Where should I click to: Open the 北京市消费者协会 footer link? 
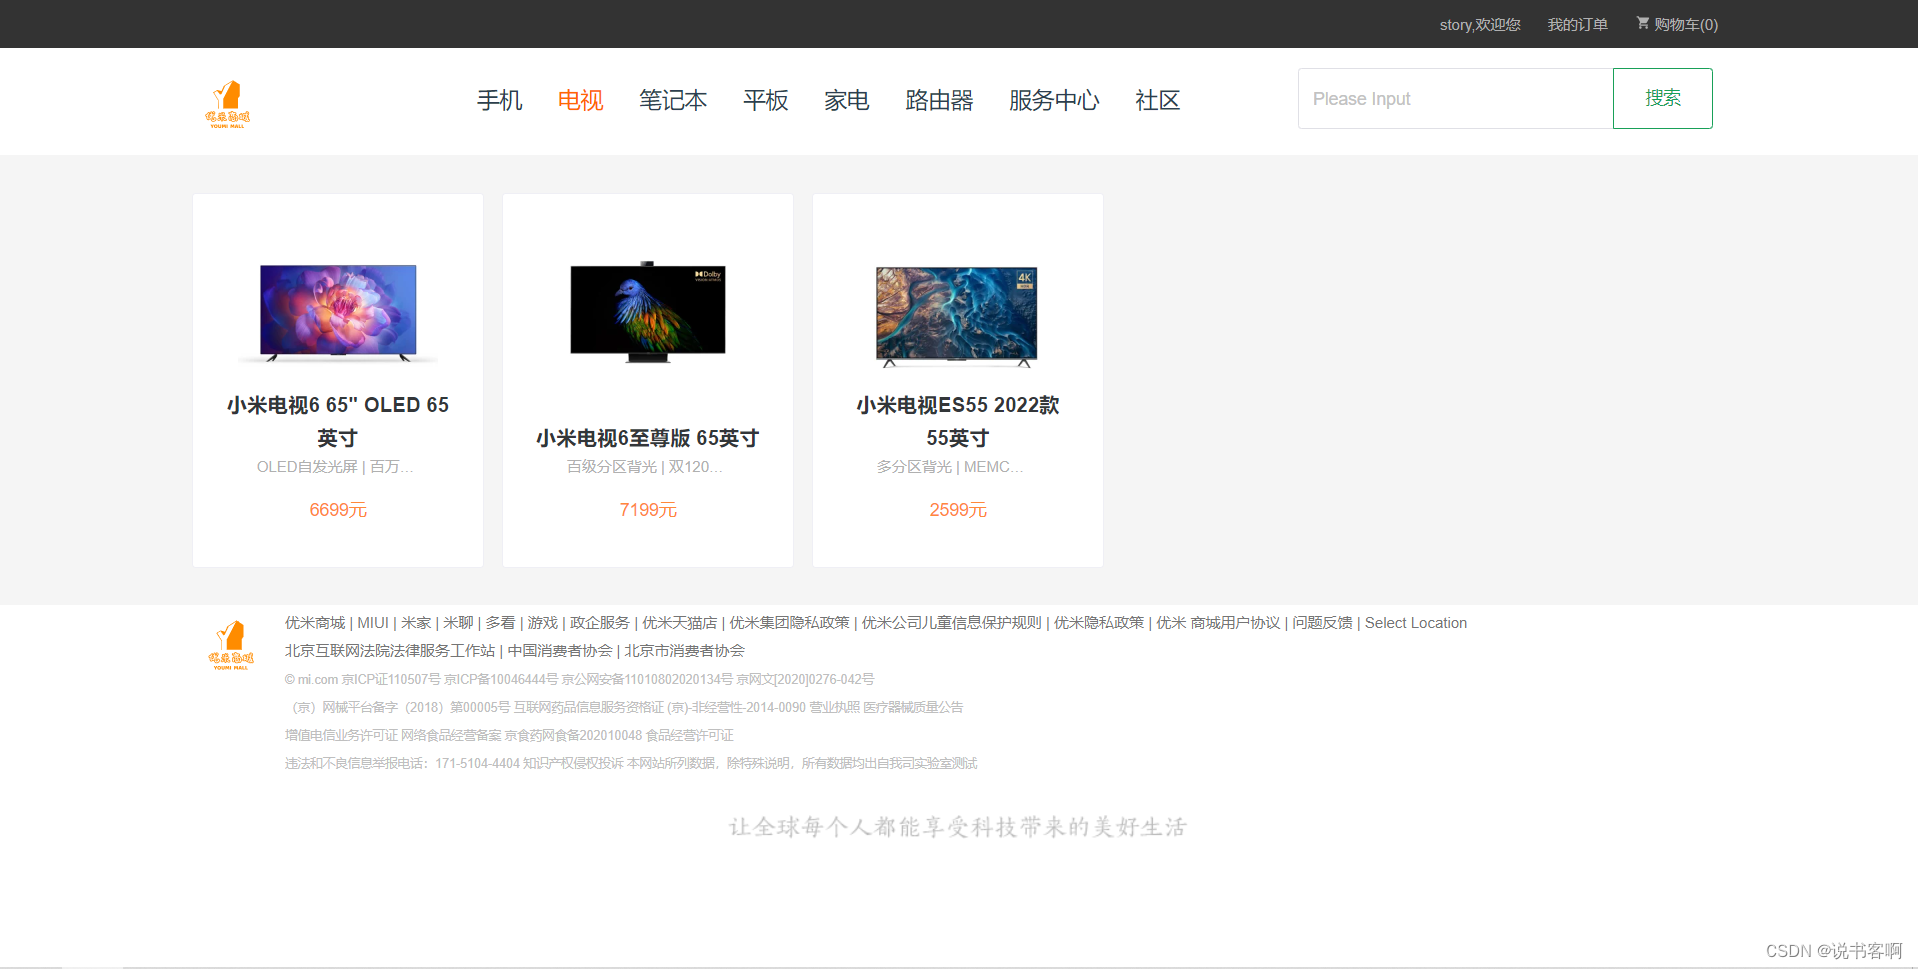click(x=685, y=651)
